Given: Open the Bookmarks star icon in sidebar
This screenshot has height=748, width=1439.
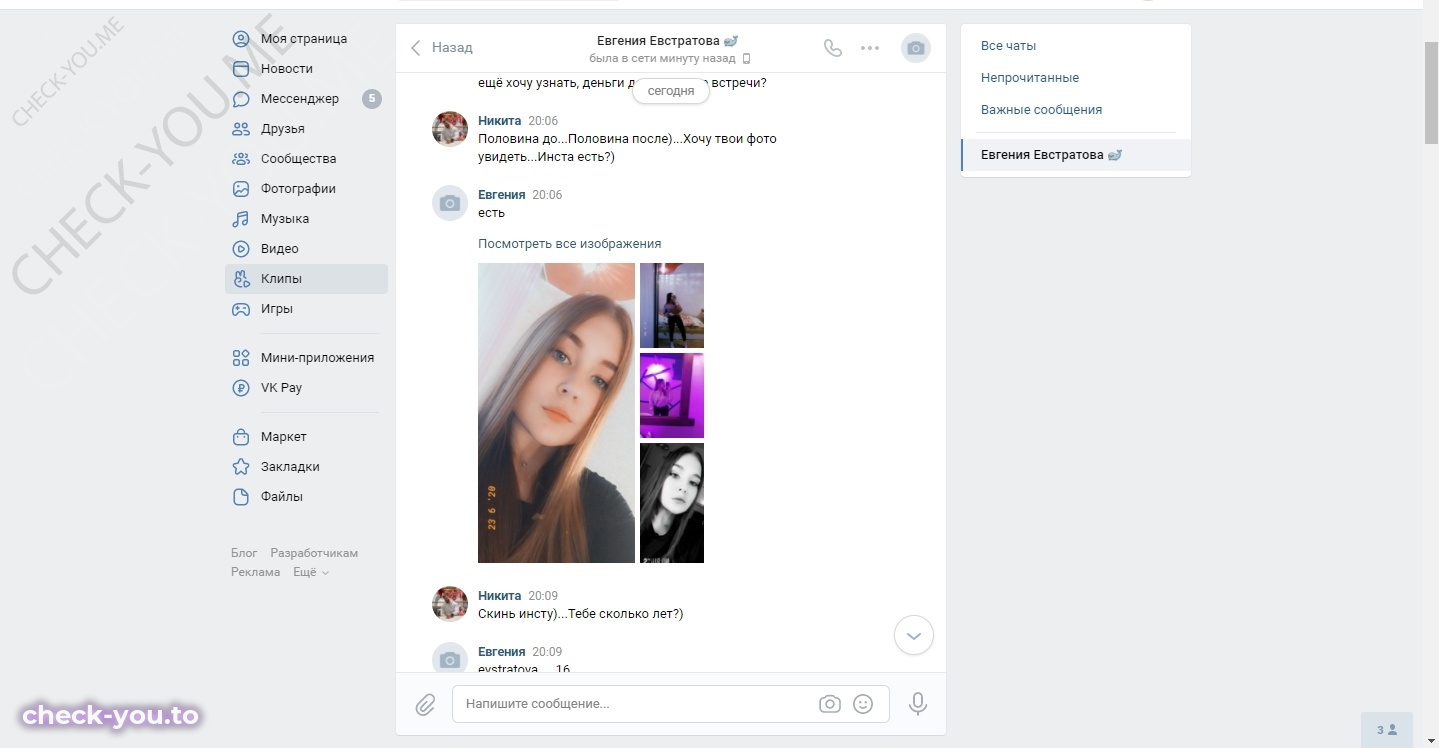Looking at the screenshot, I should 241,467.
